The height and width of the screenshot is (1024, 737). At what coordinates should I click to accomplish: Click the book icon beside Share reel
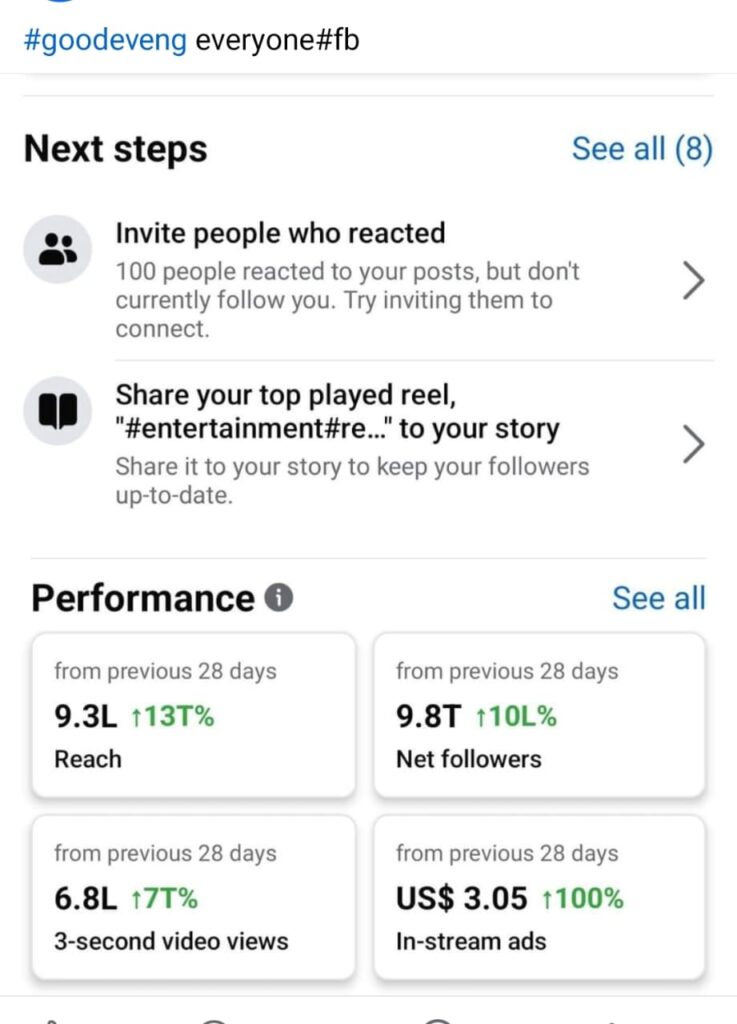tap(57, 411)
